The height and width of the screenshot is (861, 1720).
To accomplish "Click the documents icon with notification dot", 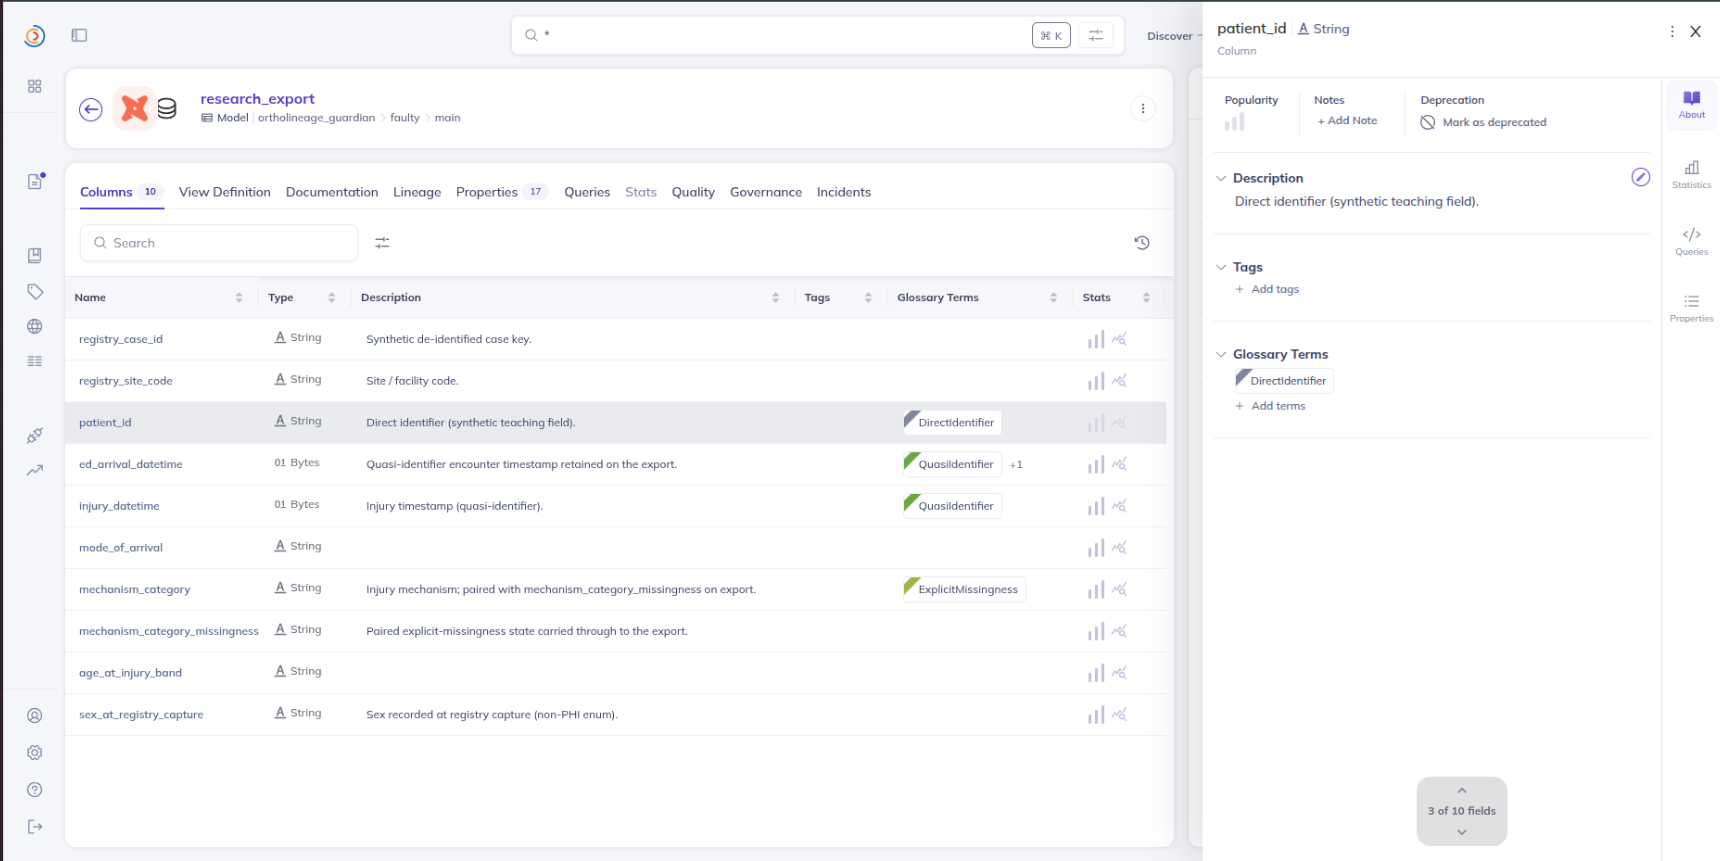I will [x=35, y=181].
